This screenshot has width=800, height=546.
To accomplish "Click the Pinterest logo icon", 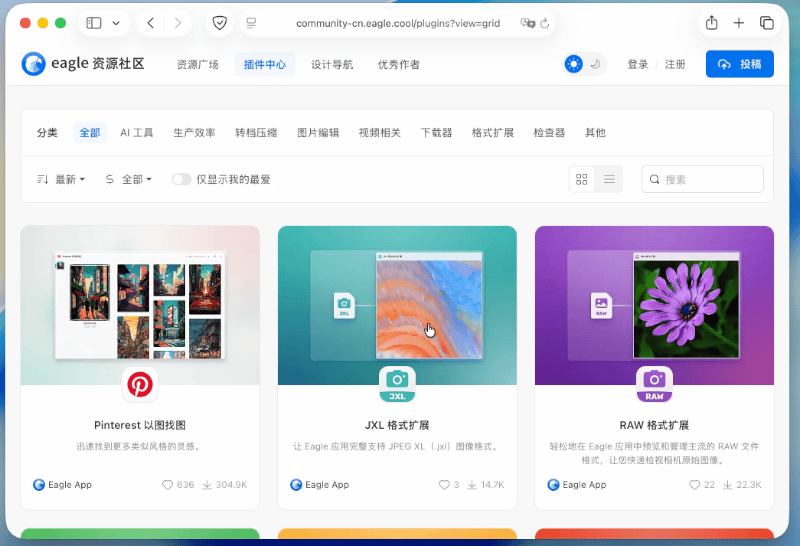I will tap(140, 384).
